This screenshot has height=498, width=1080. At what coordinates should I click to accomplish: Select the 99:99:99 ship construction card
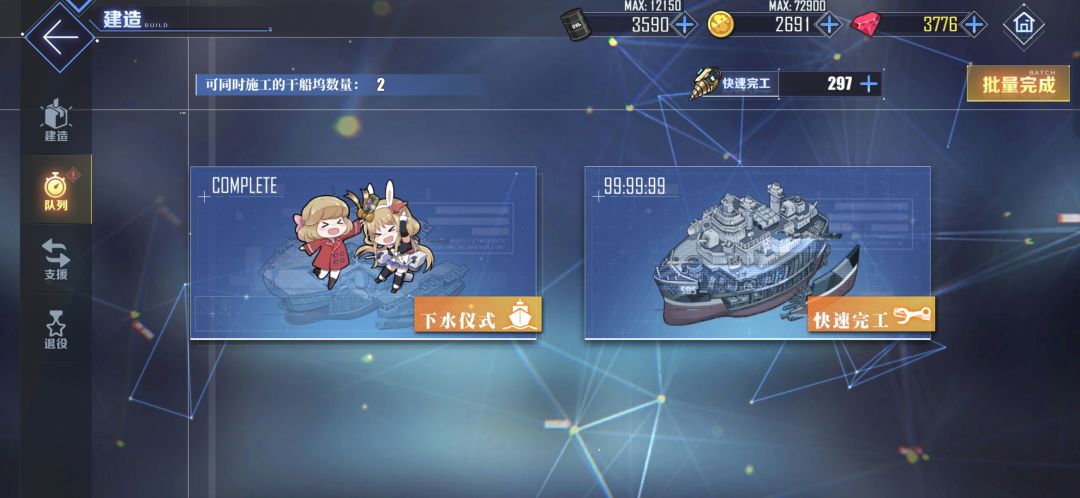point(758,252)
